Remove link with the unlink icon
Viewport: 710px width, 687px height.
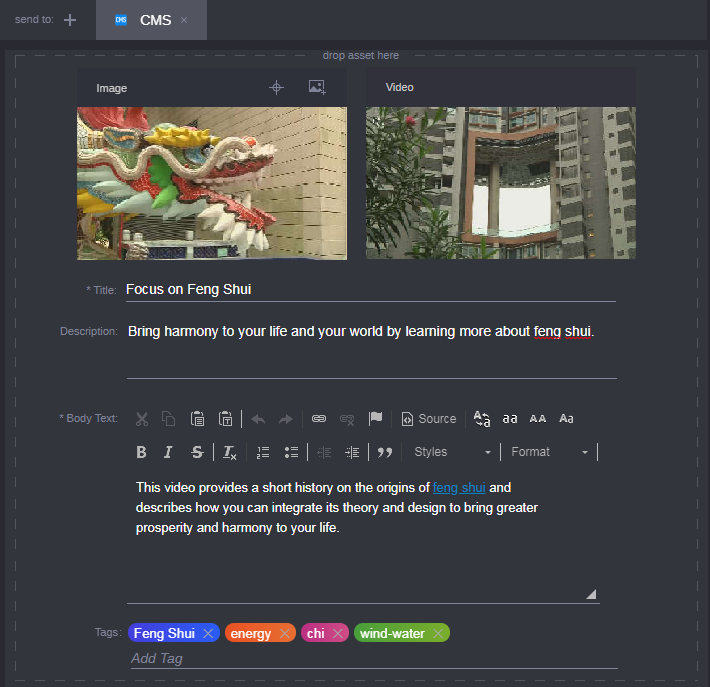click(x=347, y=419)
